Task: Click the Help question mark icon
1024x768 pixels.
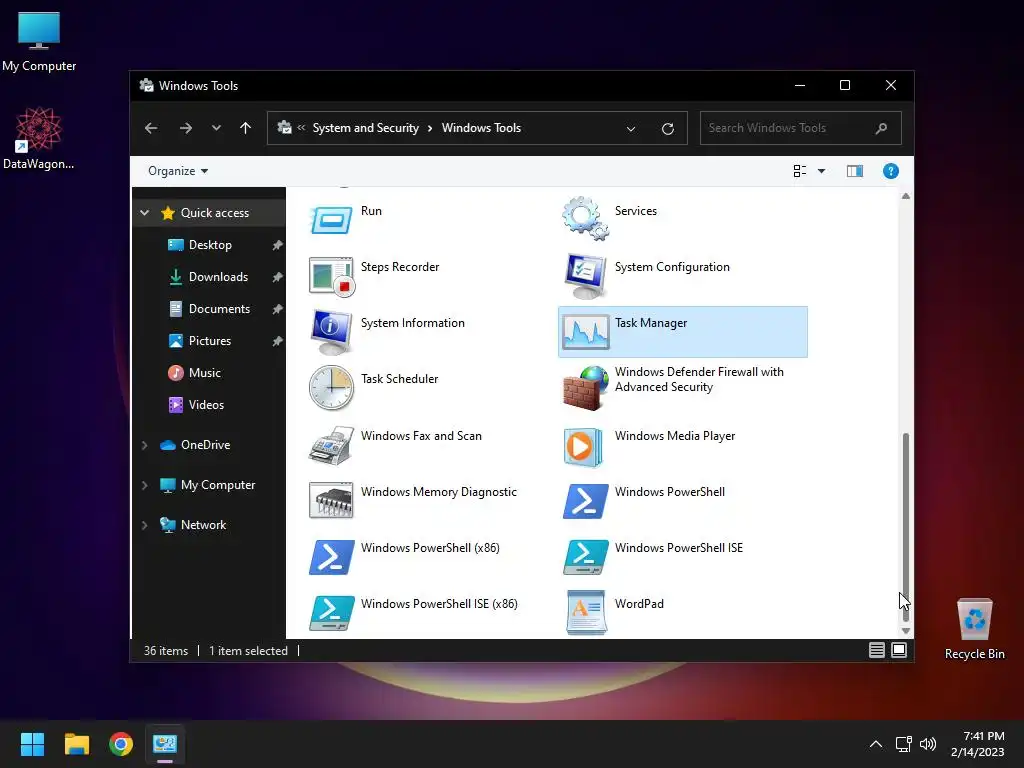Action: [891, 171]
